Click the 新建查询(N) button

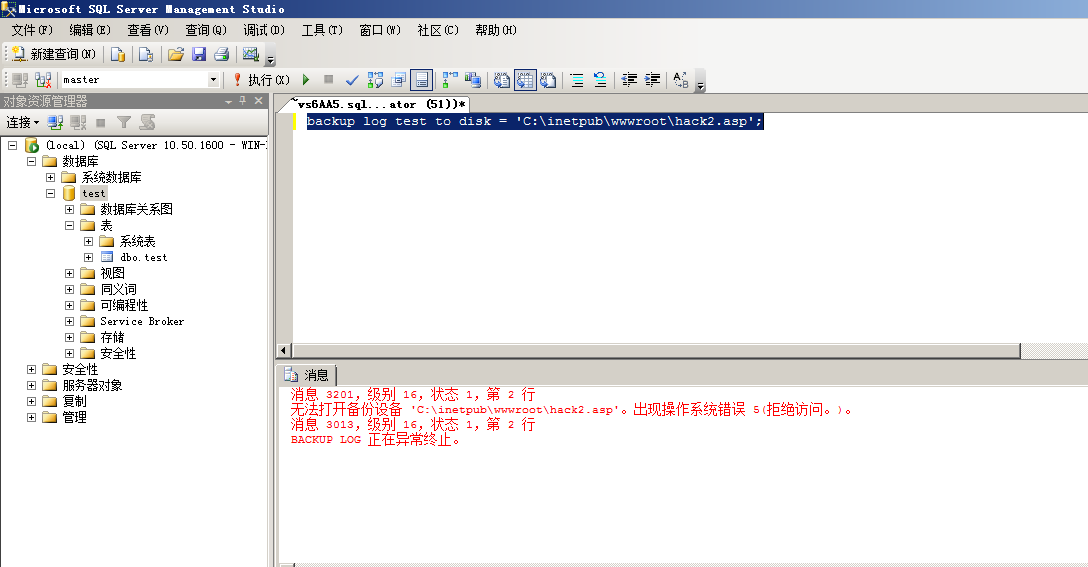[x=54, y=54]
